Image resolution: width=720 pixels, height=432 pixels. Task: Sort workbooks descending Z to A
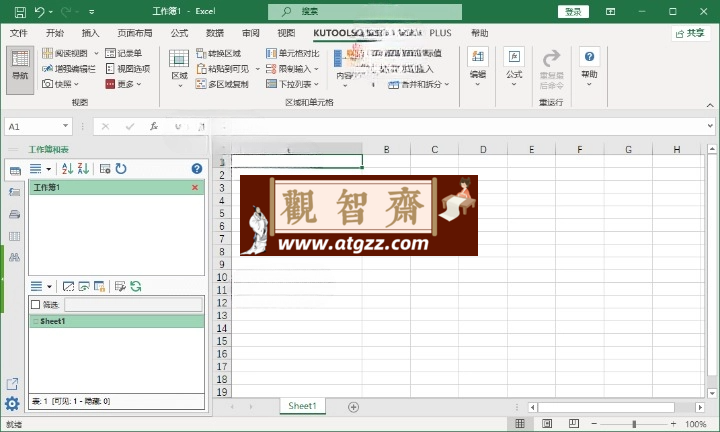pyautogui.click(x=83, y=169)
